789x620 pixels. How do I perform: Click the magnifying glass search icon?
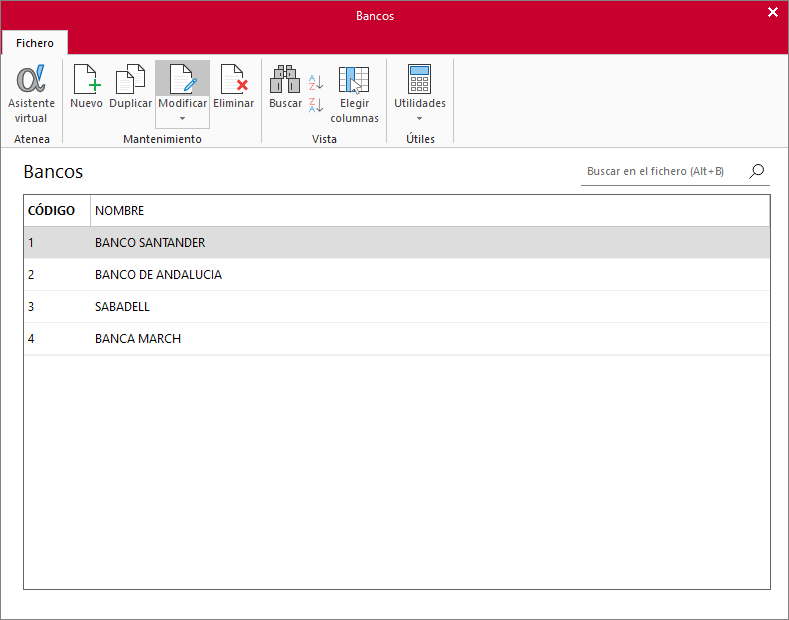point(757,171)
